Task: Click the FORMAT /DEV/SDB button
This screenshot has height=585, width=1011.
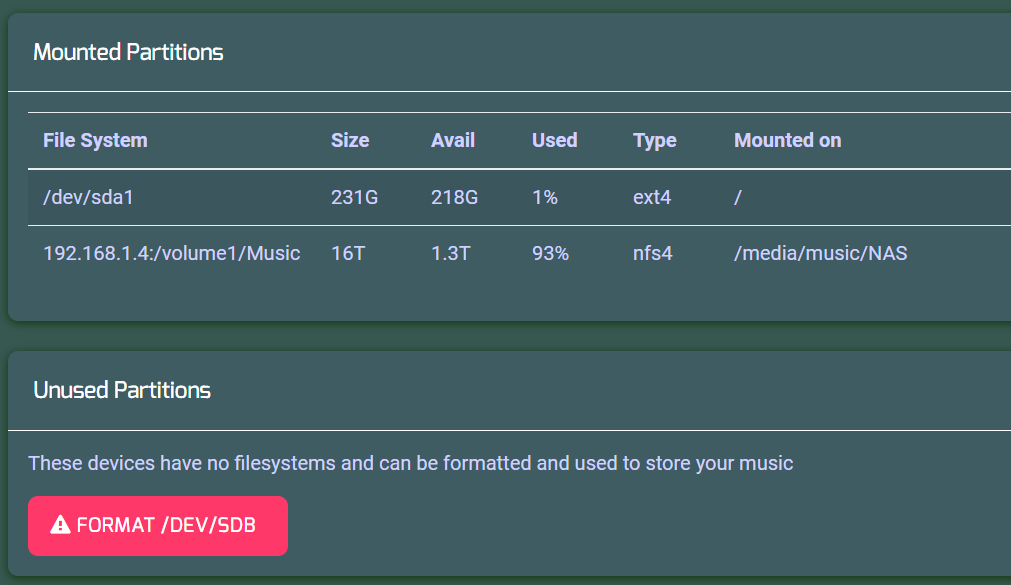Action: [158, 526]
